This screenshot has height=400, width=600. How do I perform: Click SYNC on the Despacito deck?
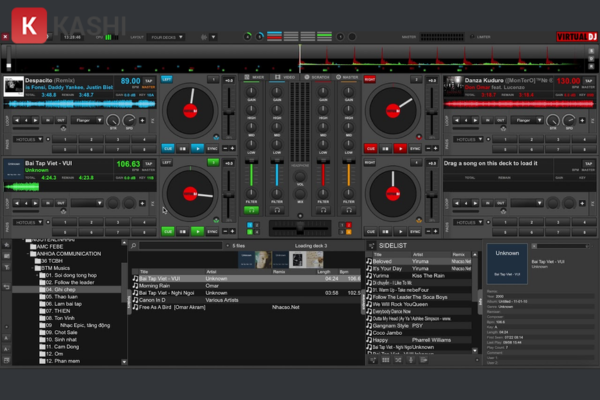pos(212,149)
